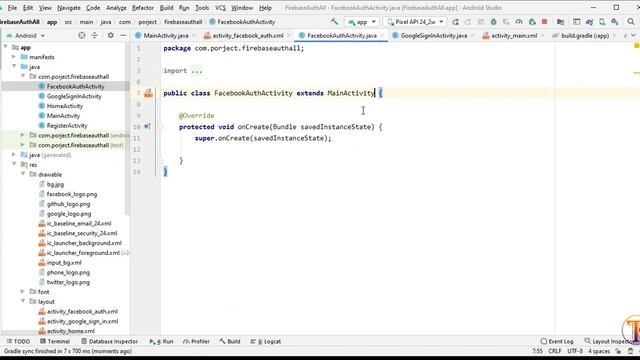Hide the Project tool window
The height and width of the screenshot is (360, 640).
click(123, 36)
